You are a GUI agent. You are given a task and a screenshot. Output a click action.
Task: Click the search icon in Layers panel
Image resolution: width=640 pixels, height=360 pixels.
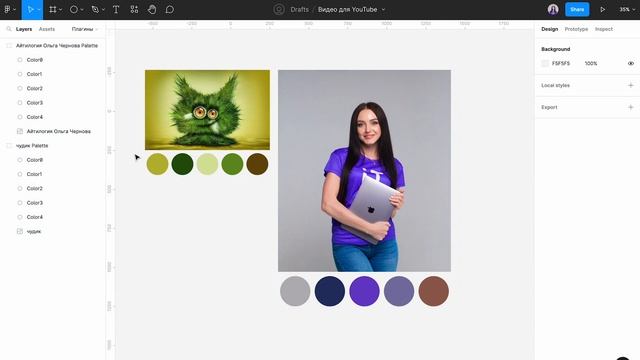click(x=9, y=29)
